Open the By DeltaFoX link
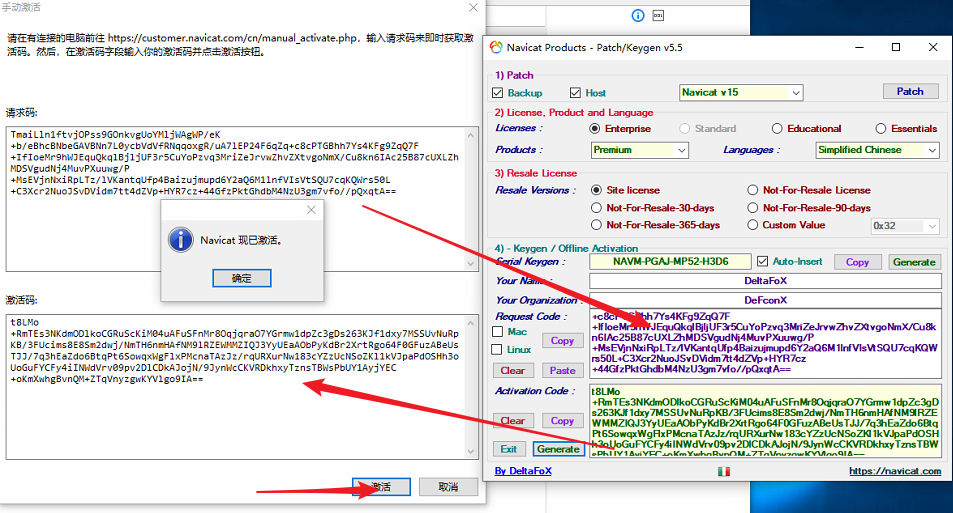Image resolution: width=953 pixels, height=513 pixels. coord(523,471)
